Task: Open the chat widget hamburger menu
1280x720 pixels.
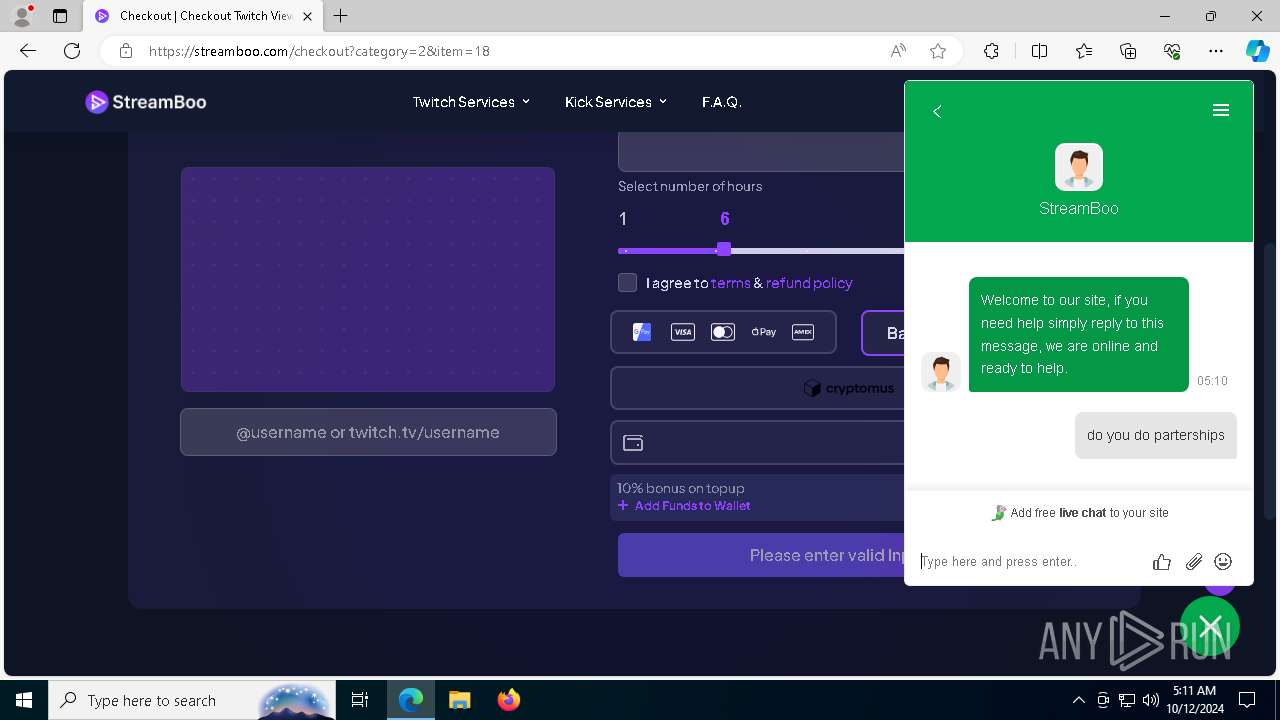Action: [x=1220, y=110]
